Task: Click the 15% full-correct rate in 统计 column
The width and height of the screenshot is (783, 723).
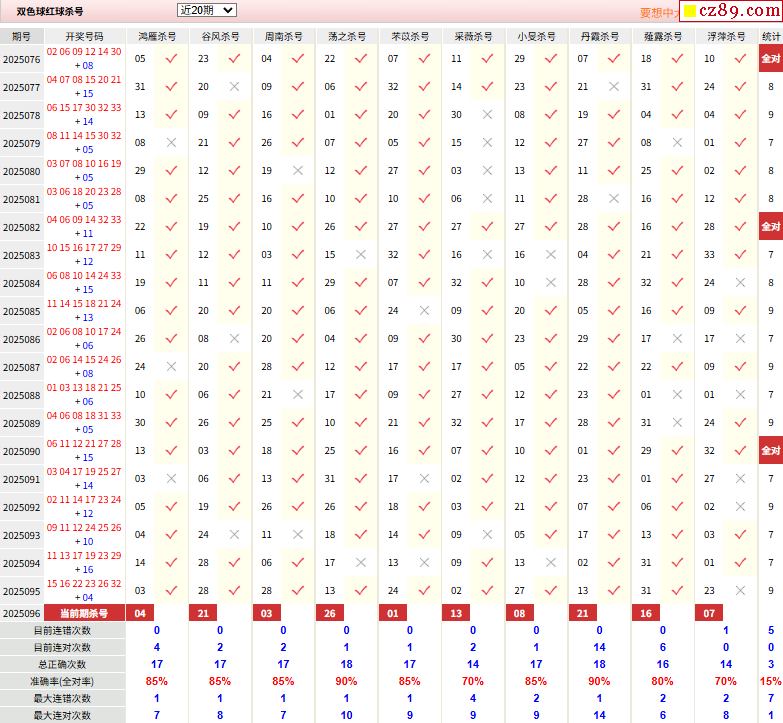Action: (x=771, y=681)
